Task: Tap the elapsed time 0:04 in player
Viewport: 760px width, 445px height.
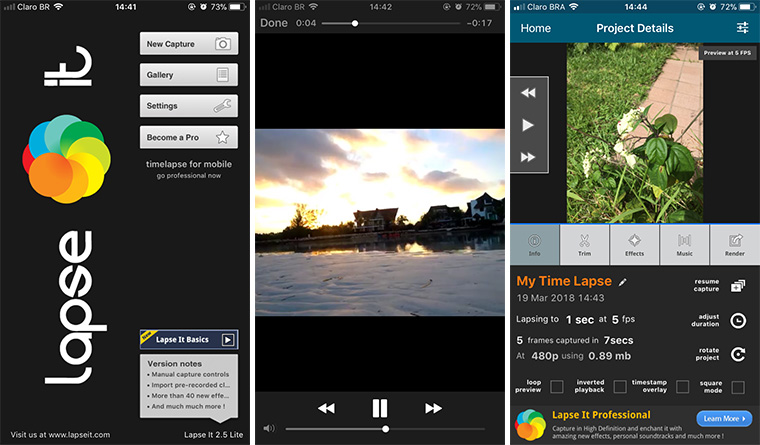Action: click(306, 23)
